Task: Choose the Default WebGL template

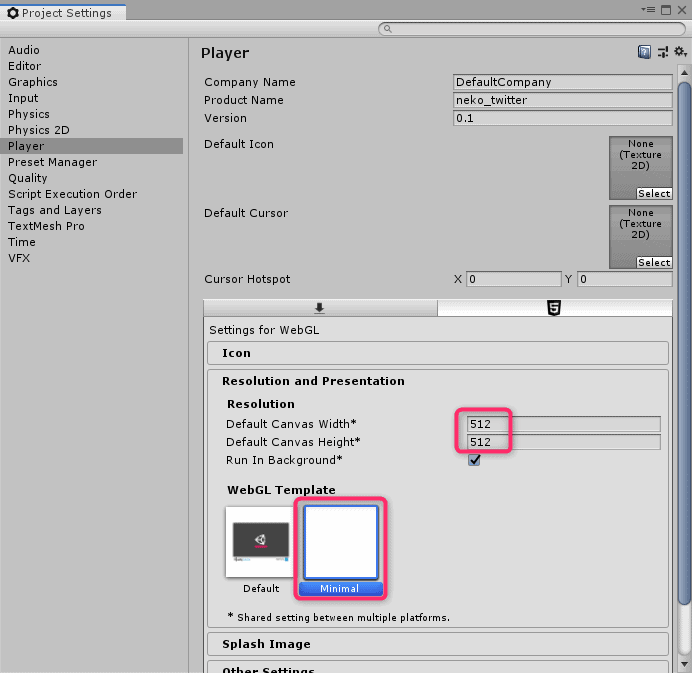Action: pyautogui.click(x=259, y=543)
